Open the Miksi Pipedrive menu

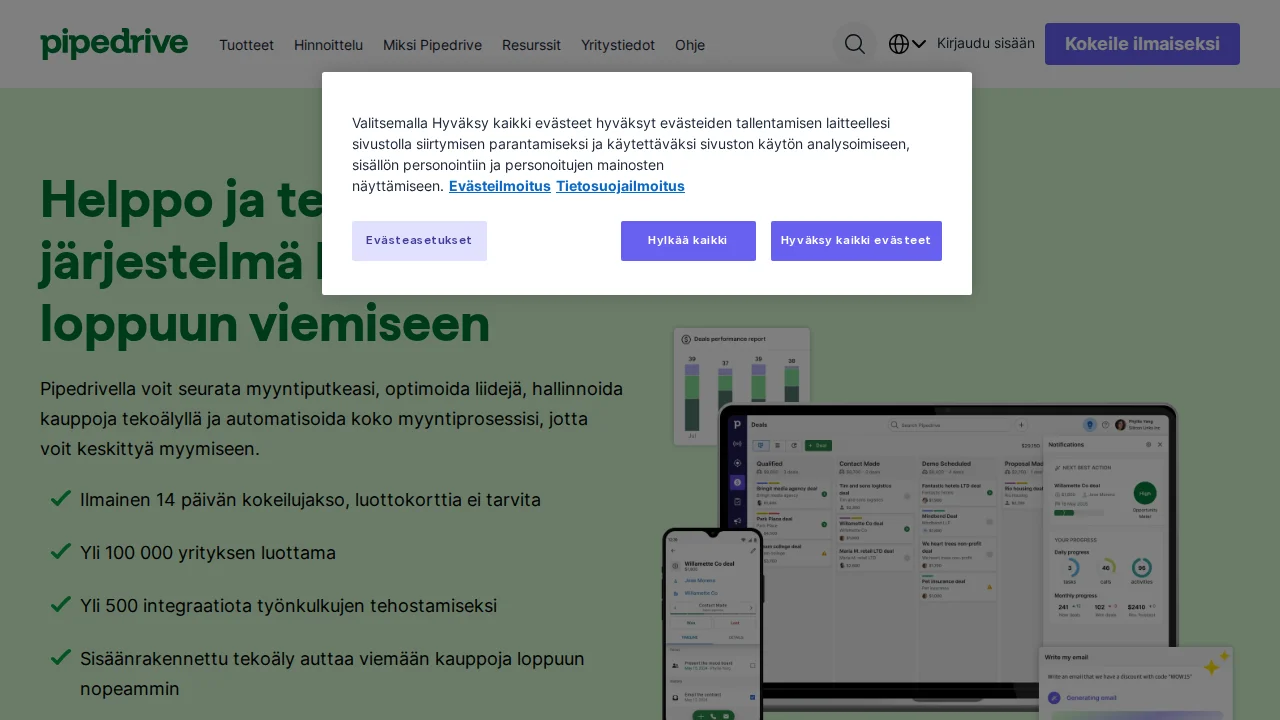click(x=432, y=45)
